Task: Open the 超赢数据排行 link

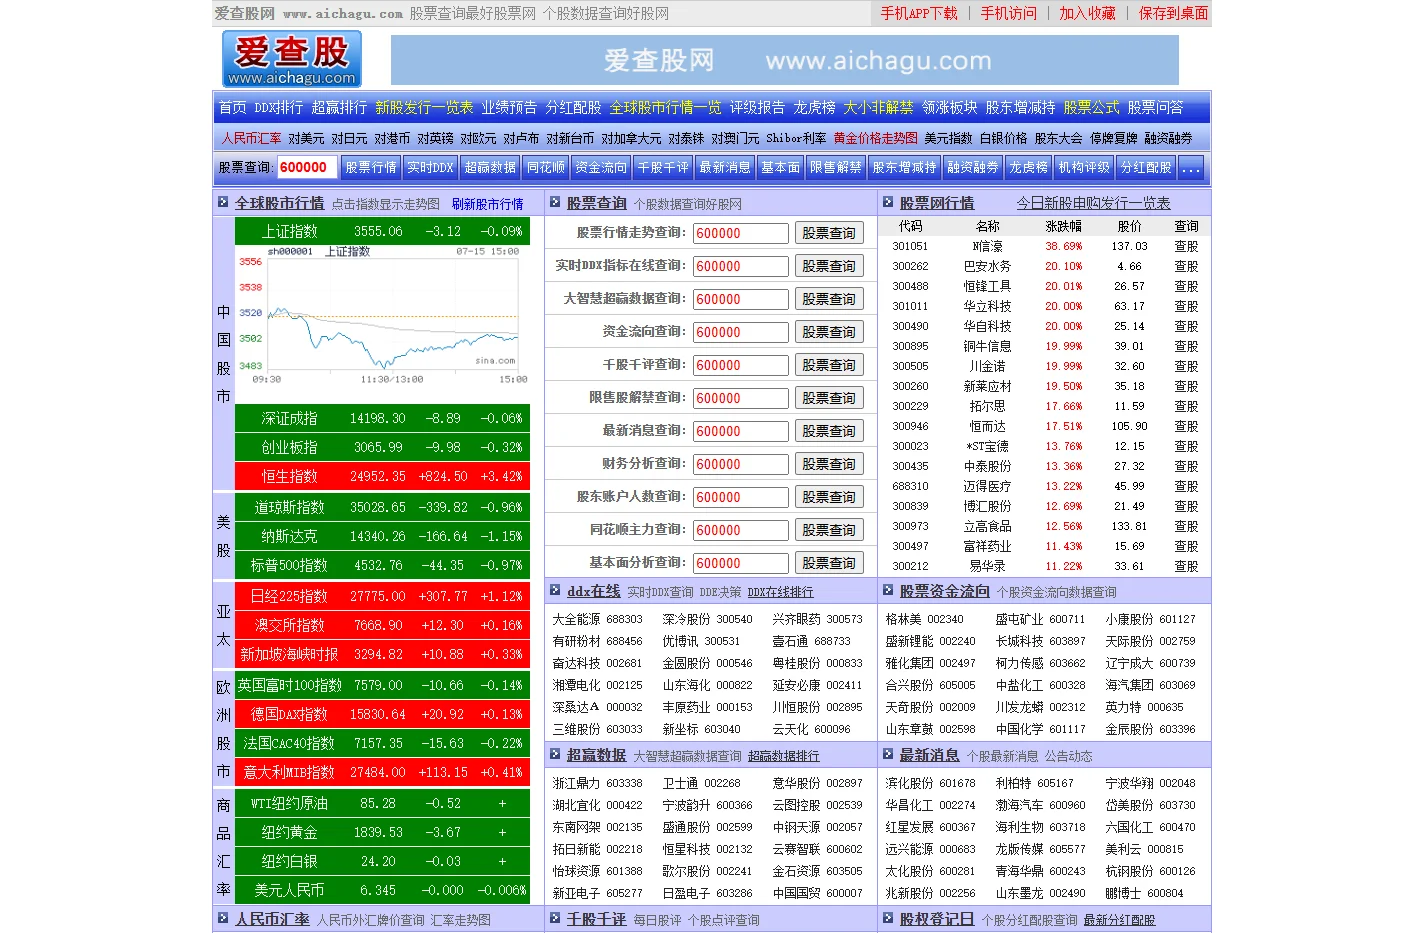Action: click(x=783, y=756)
